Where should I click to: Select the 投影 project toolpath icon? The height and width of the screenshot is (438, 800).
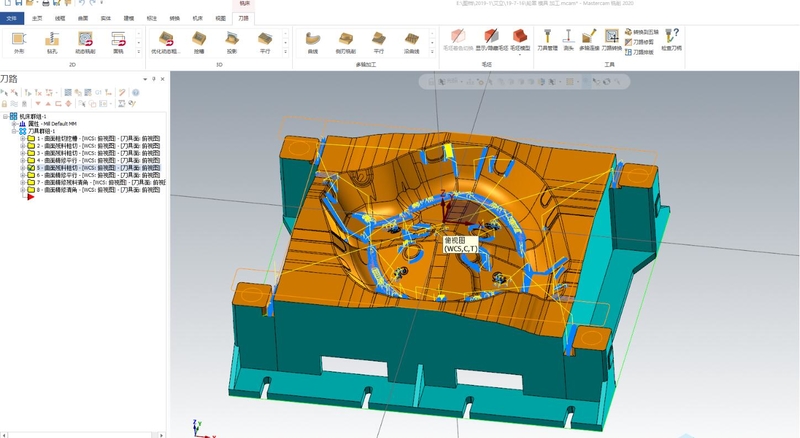[232, 42]
